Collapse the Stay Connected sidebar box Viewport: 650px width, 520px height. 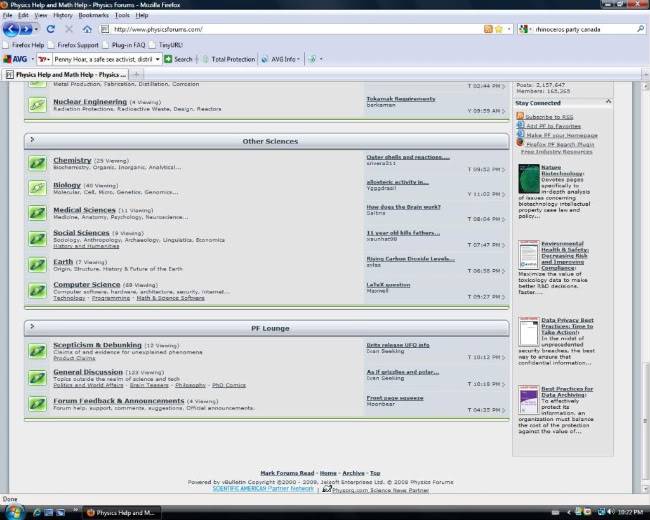click(608, 102)
